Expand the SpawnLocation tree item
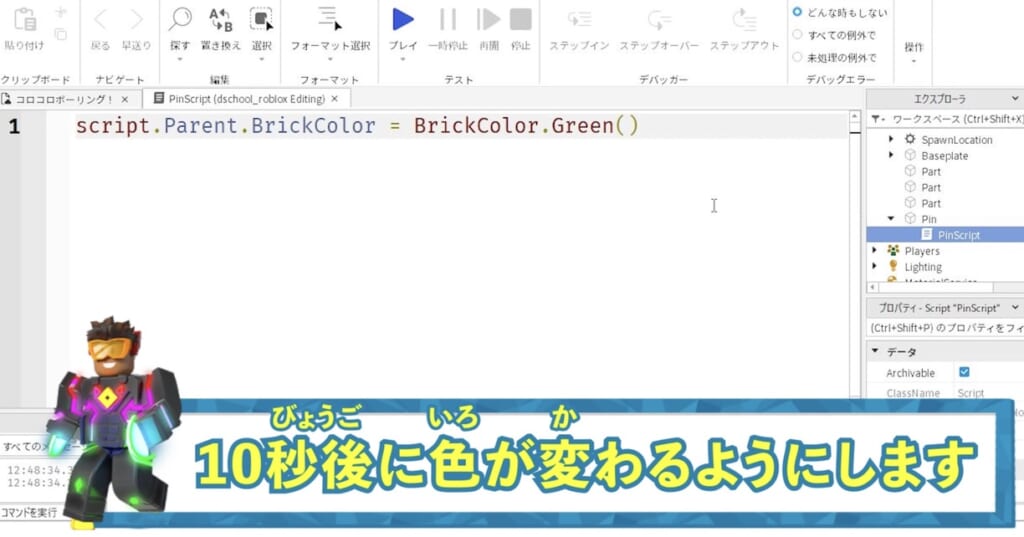 point(891,139)
